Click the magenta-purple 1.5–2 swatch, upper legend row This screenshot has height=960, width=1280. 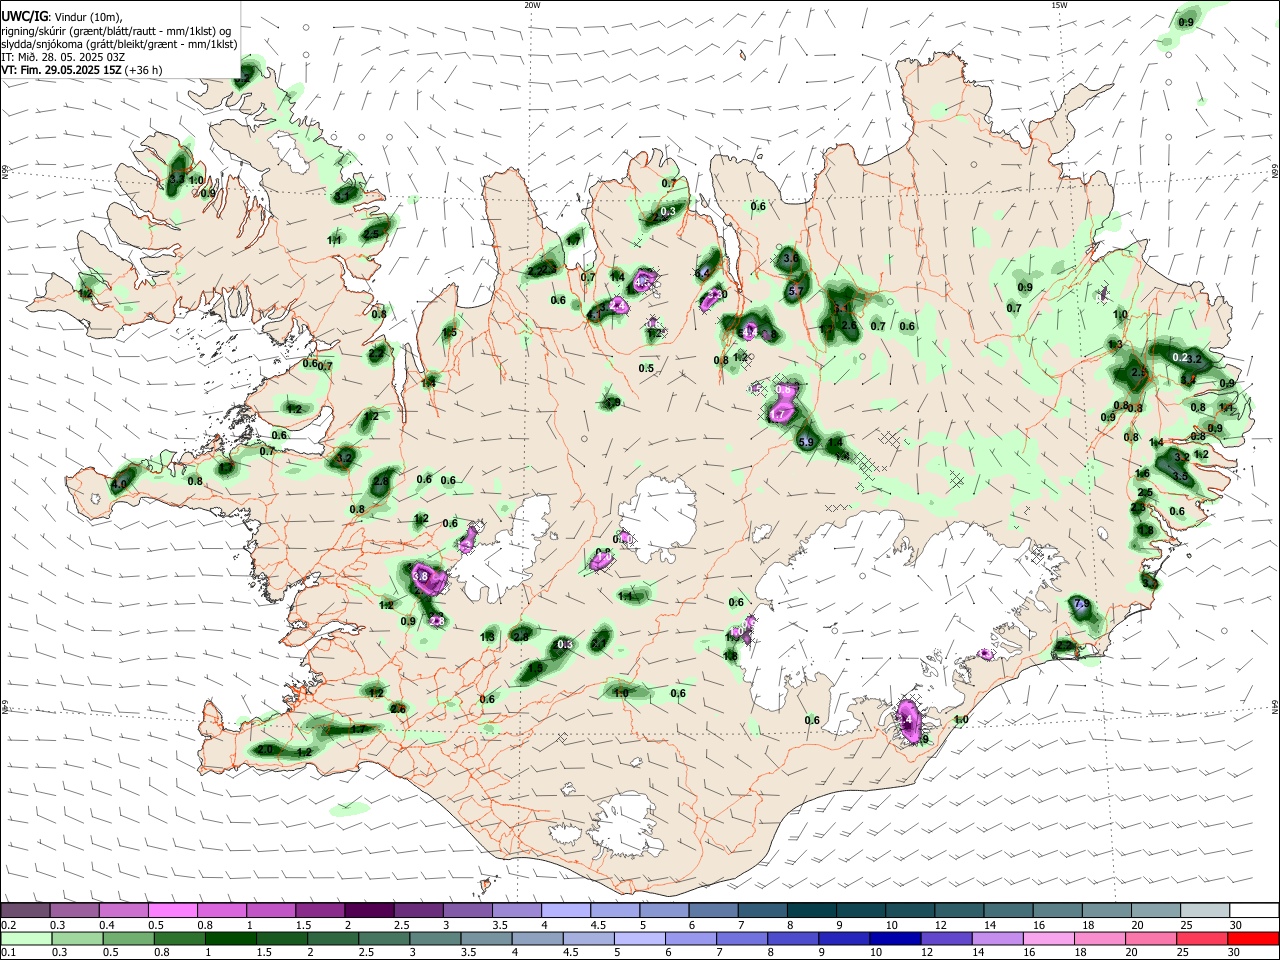click(x=320, y=911)
